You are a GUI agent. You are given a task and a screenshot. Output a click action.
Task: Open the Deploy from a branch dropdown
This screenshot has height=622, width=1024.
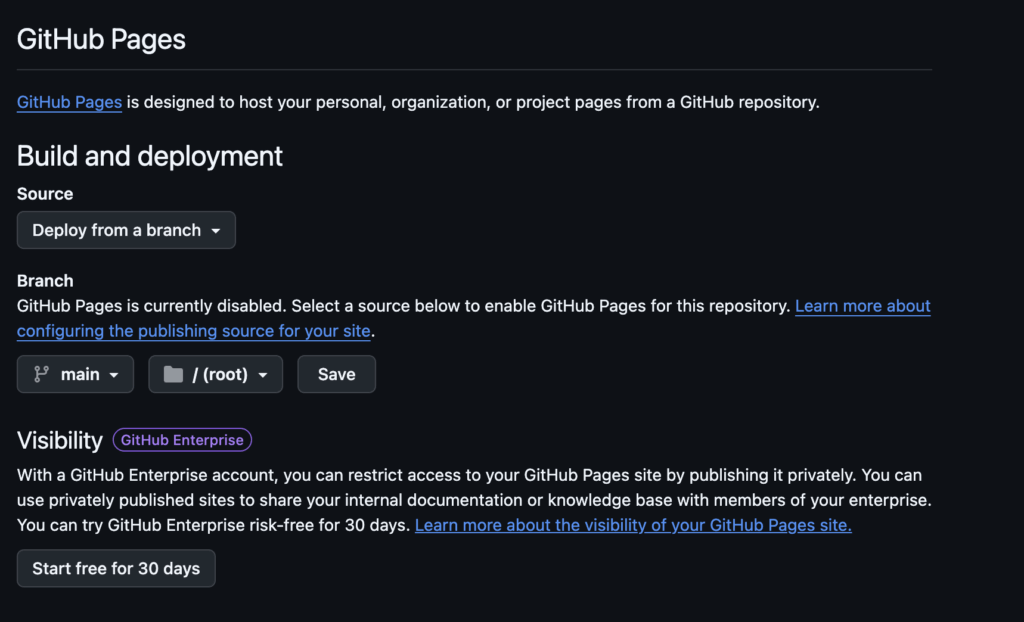126,230
